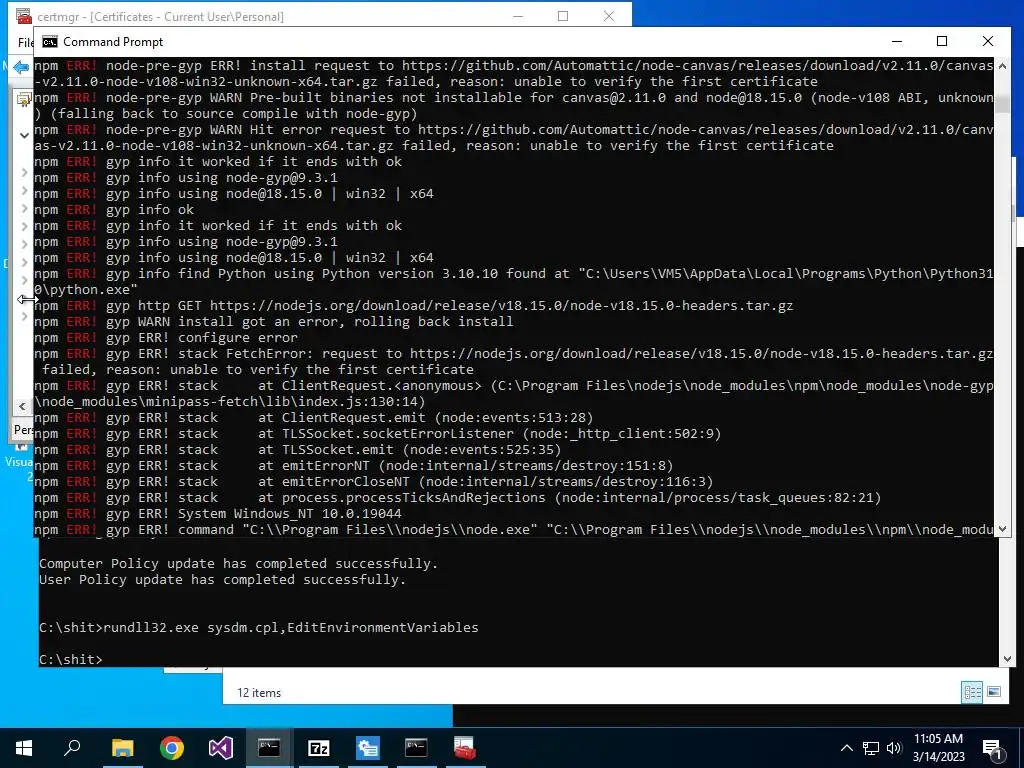The image size is (1024, 768).
Task: Open taskbar Search
Action: click(x=72, y=747)
